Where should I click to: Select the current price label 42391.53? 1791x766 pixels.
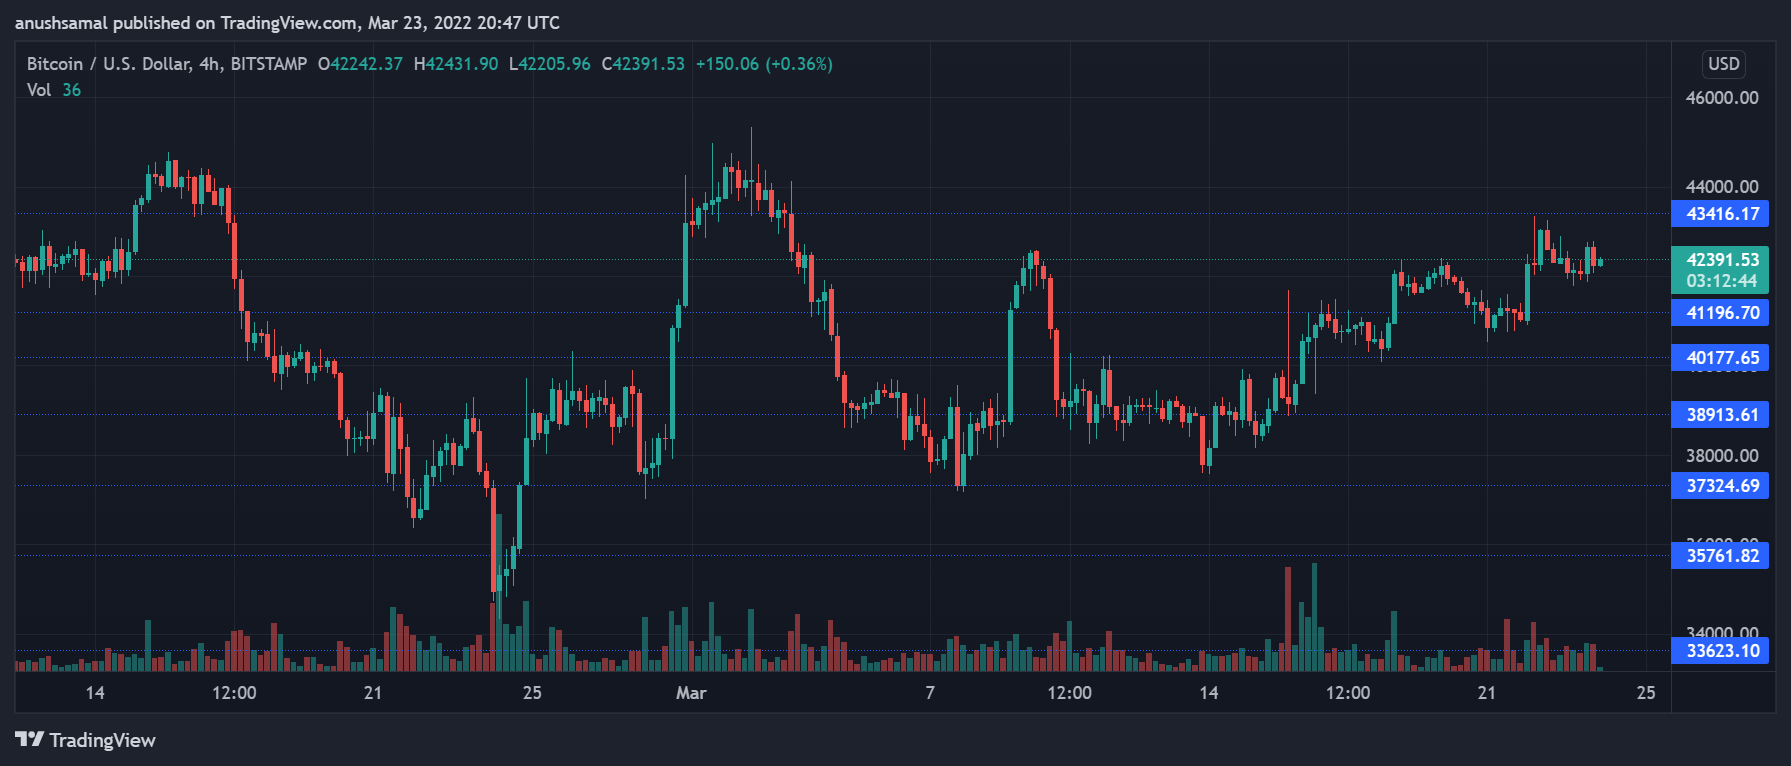(1720, 260)
